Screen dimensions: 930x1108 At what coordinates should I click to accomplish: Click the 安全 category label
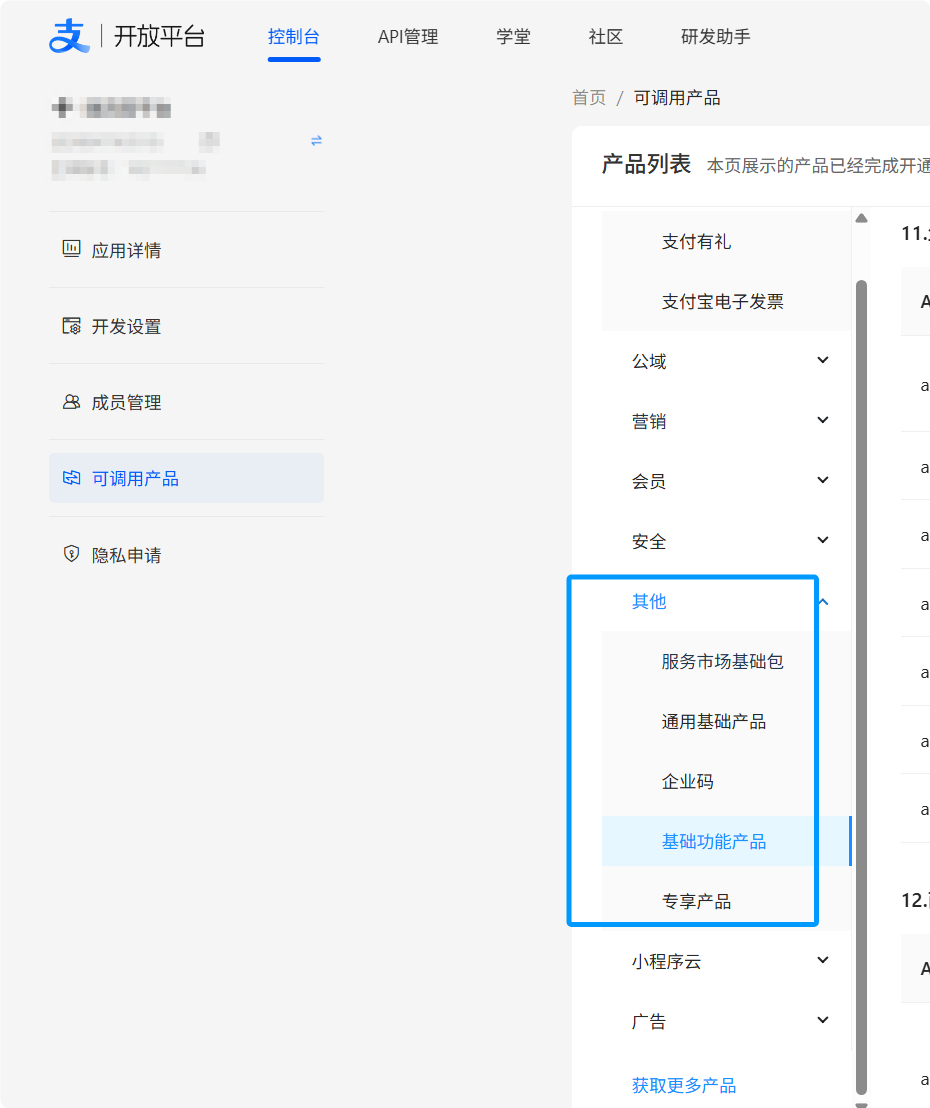[649, 542]
